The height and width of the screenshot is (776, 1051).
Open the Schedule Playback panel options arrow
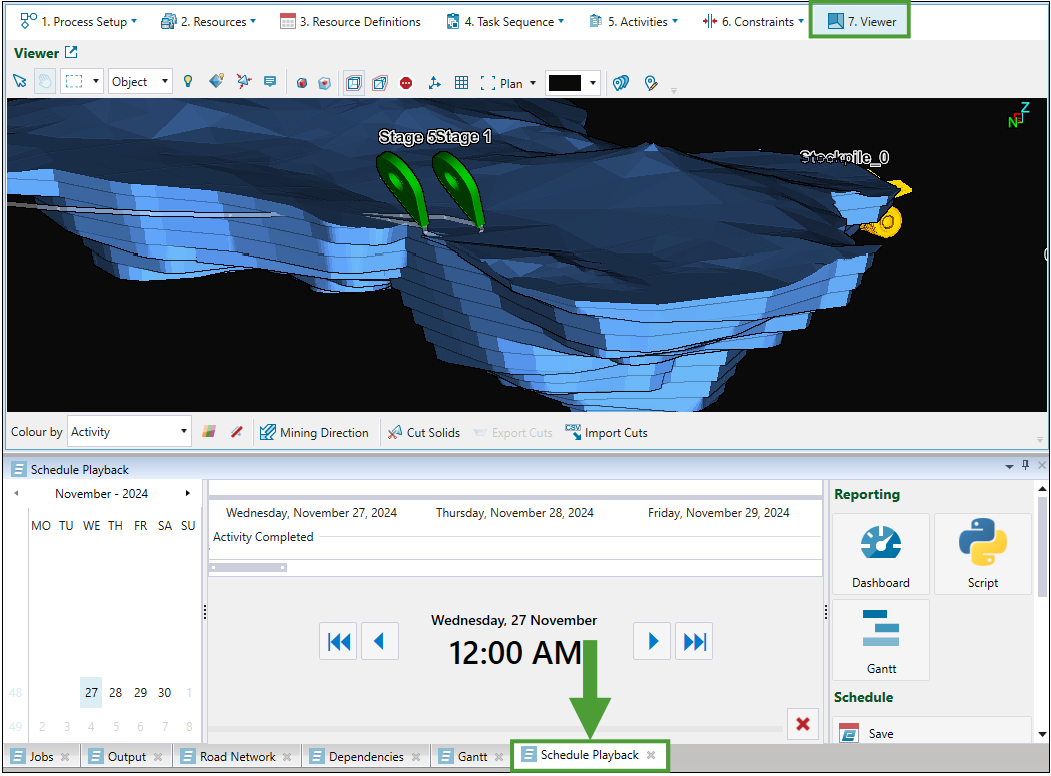tap(1009, 466)
